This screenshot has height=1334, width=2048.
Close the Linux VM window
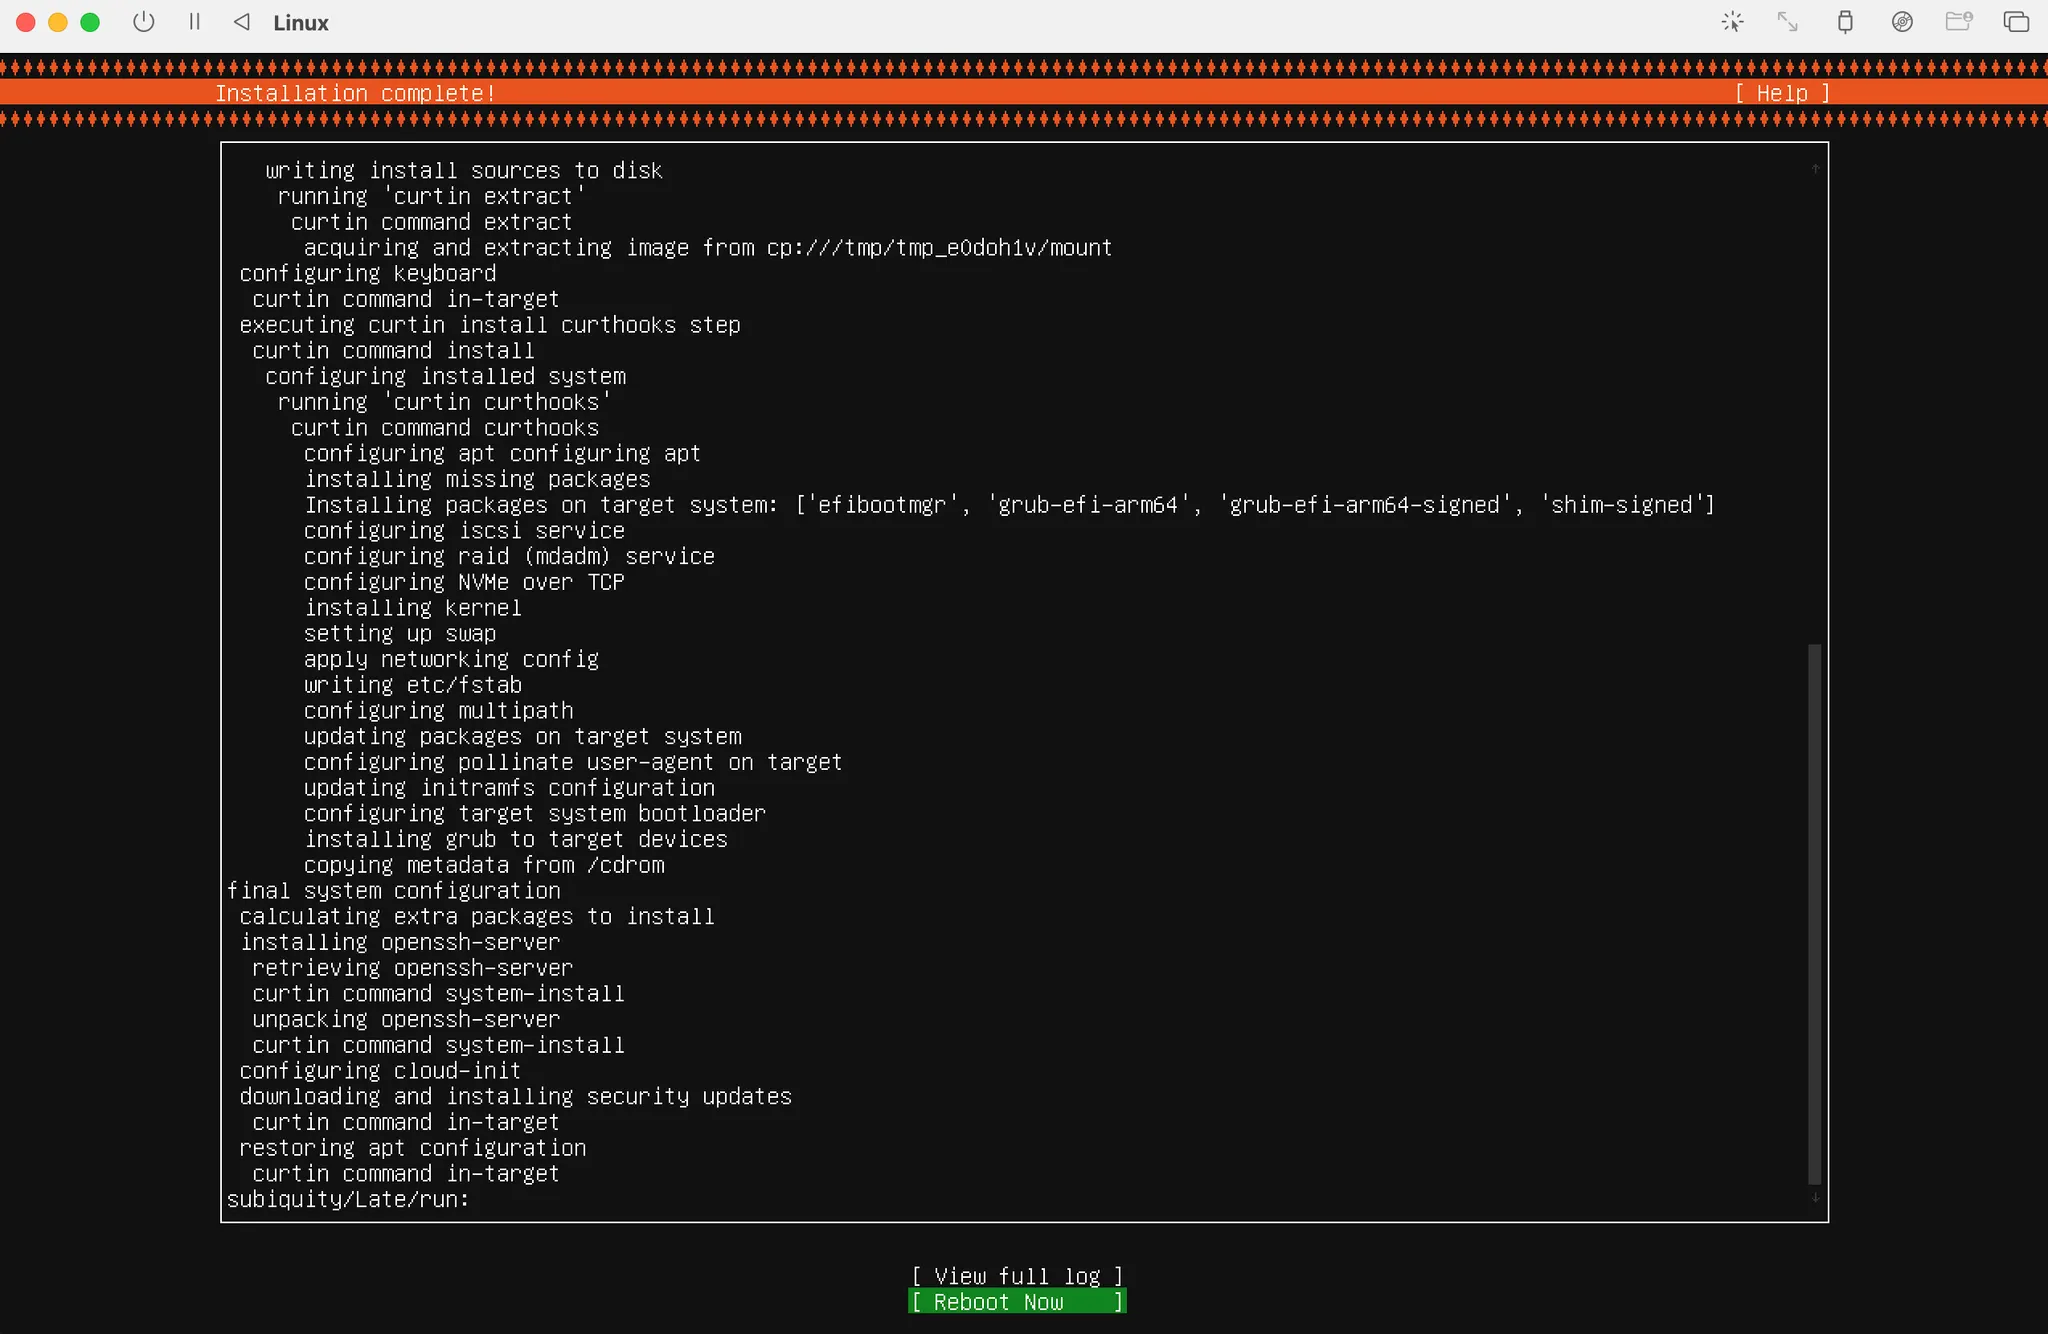(x=26, y=22)
